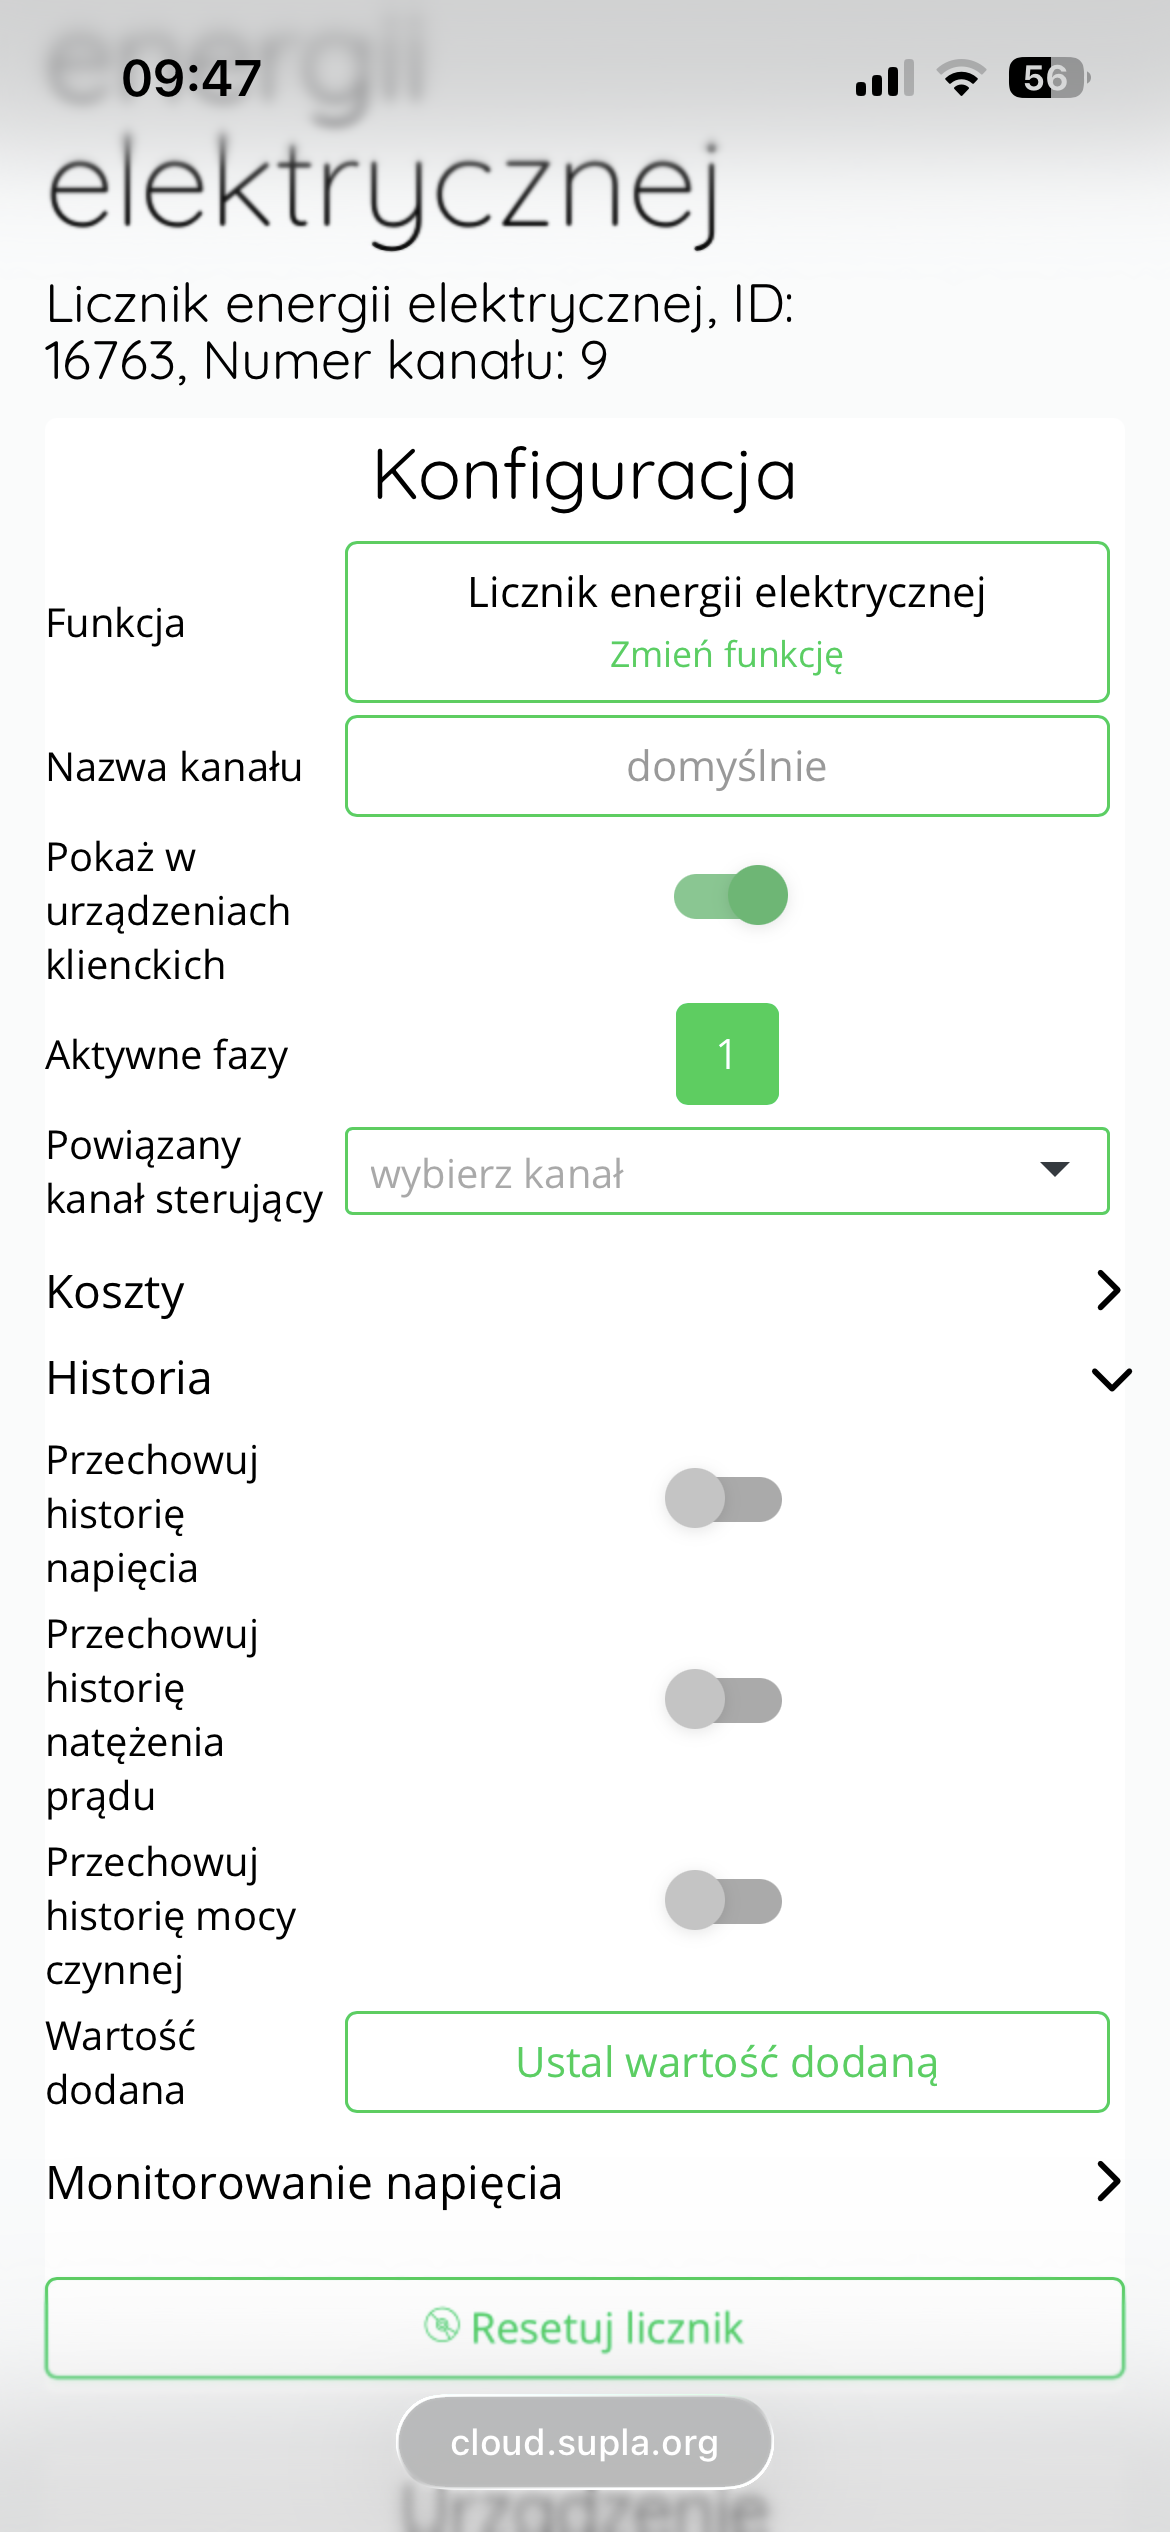Expand the Koszty section chevron
Image resolution: width=1170 pixels, height=2532 pixels.
1109,1290
